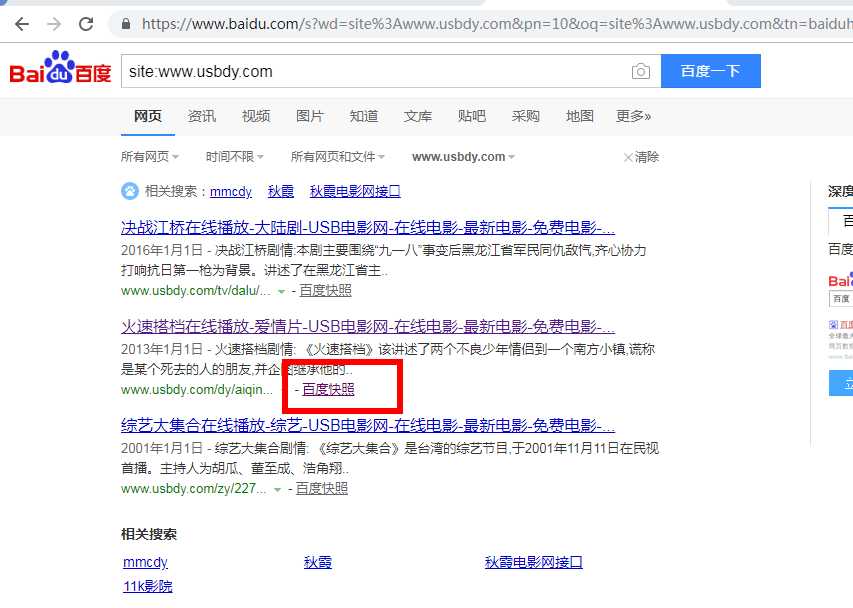This screenshot has height=608, width=853.
Task: Expand the arrow beside the zy/227 URL
Action: click(277, 490)
